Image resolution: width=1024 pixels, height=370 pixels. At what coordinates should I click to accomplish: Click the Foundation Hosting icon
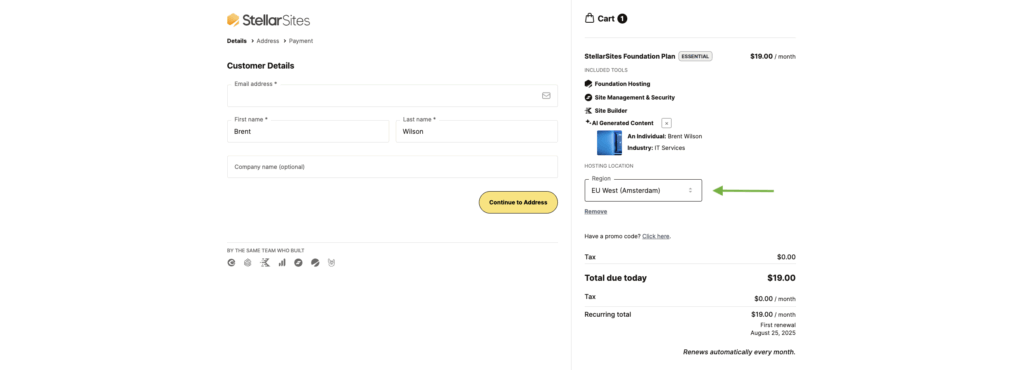point(588,84)
